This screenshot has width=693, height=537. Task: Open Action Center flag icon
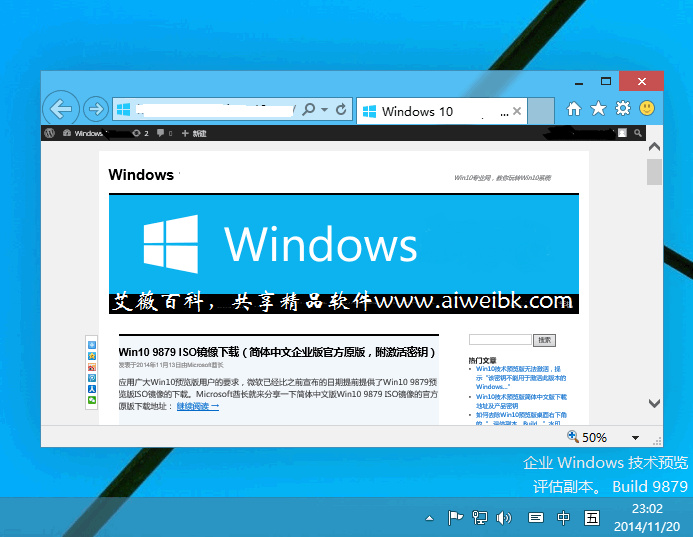455,518
